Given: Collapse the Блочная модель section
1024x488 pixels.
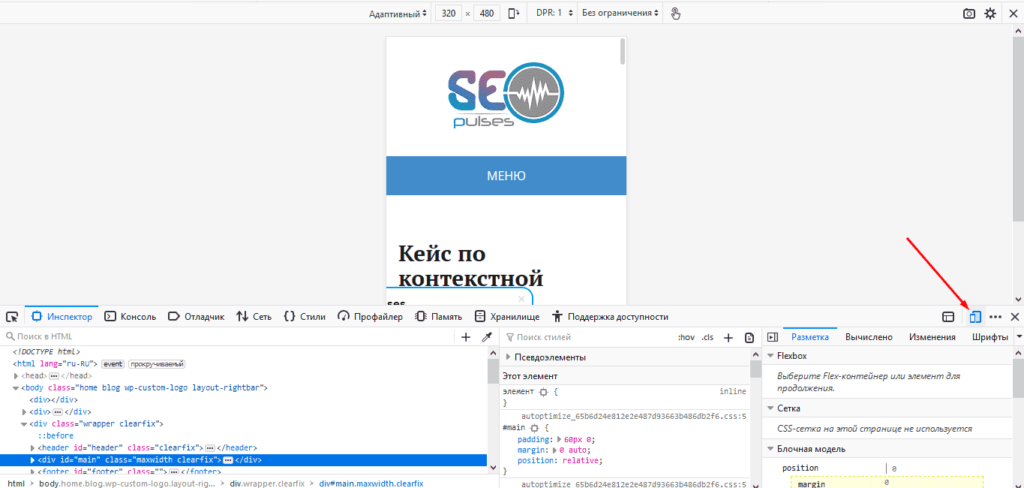Looking at the screenshot, I should pos(770,449).
